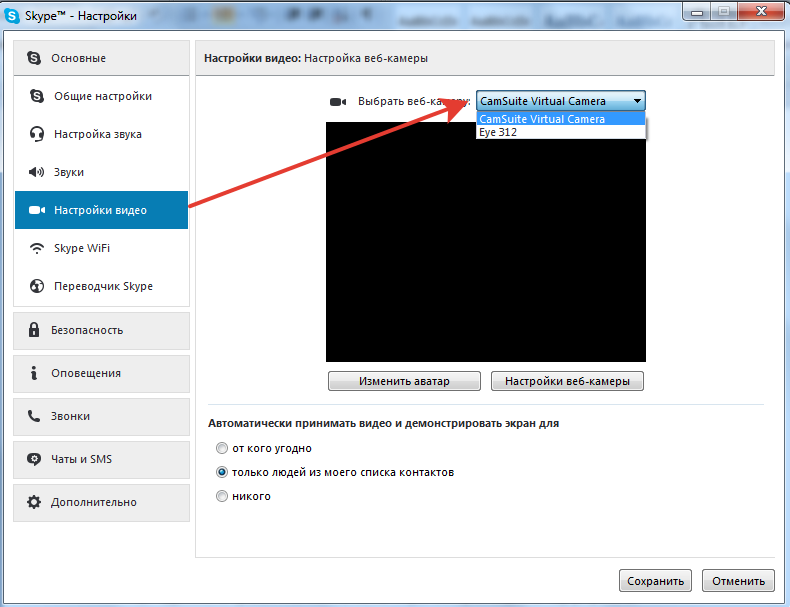
Task: Click the 'Настройки видео: Настройка веб-камеры' heading
Action: point(316,58)
